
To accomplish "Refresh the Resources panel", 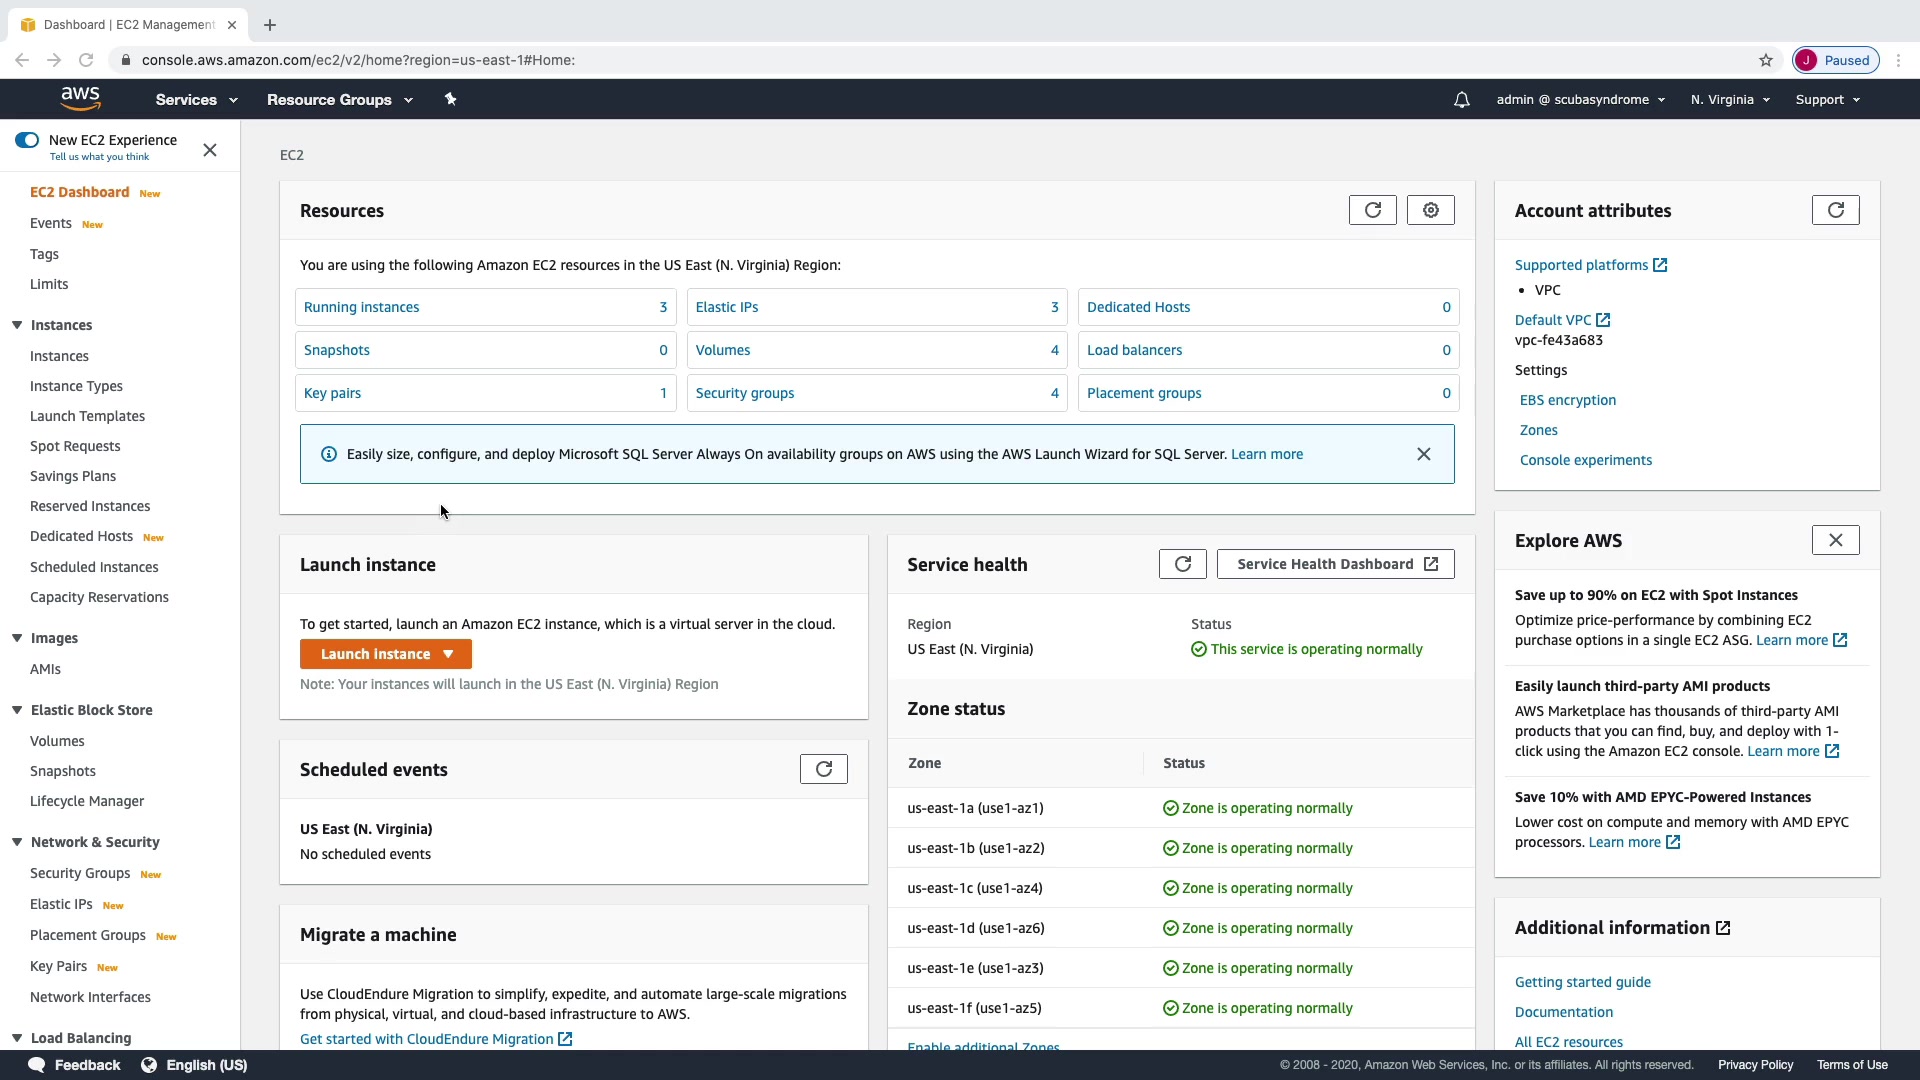I will [x=1372, y=210].
